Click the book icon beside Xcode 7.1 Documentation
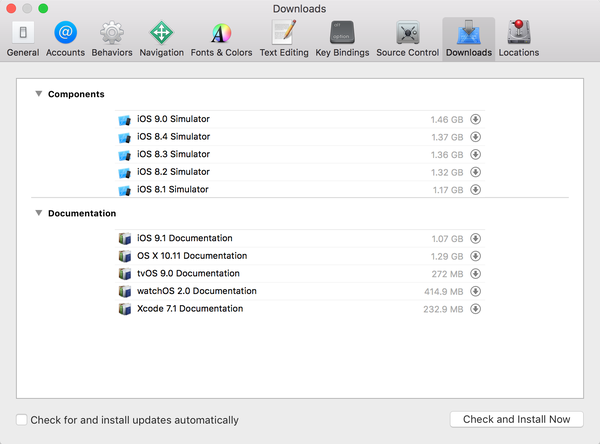Image resolution: width=600 pixels, height=444 pixels. [x=124, y=309]
